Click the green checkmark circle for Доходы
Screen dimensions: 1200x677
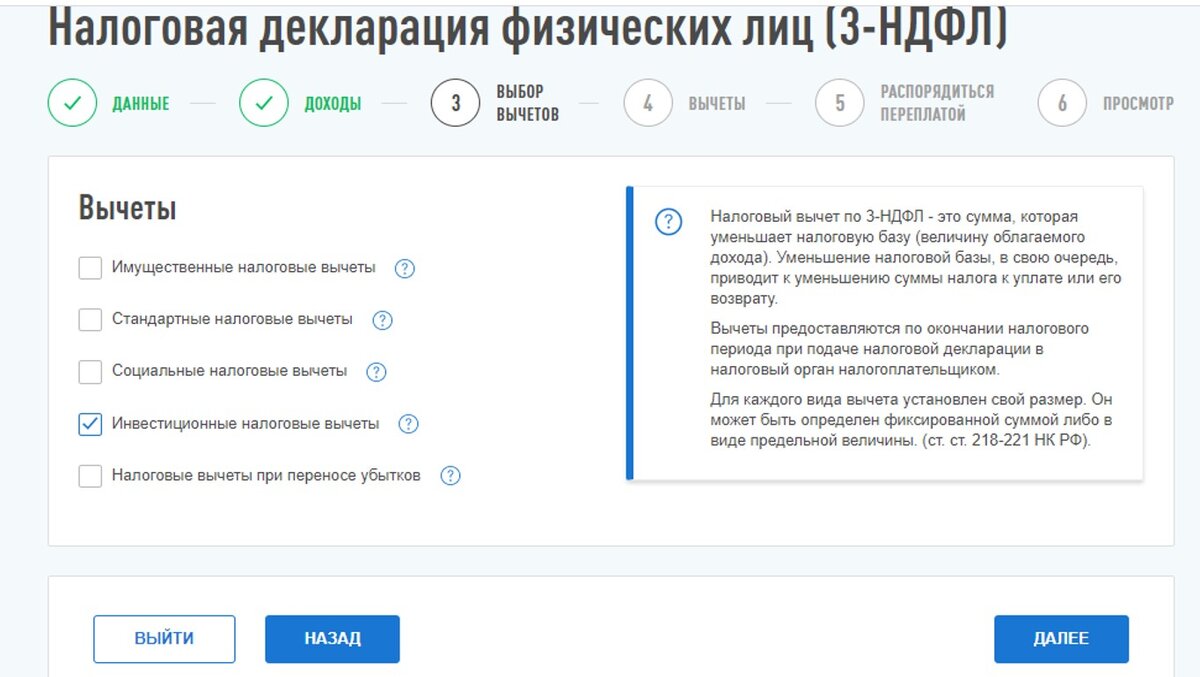click(x=264, y=103)
